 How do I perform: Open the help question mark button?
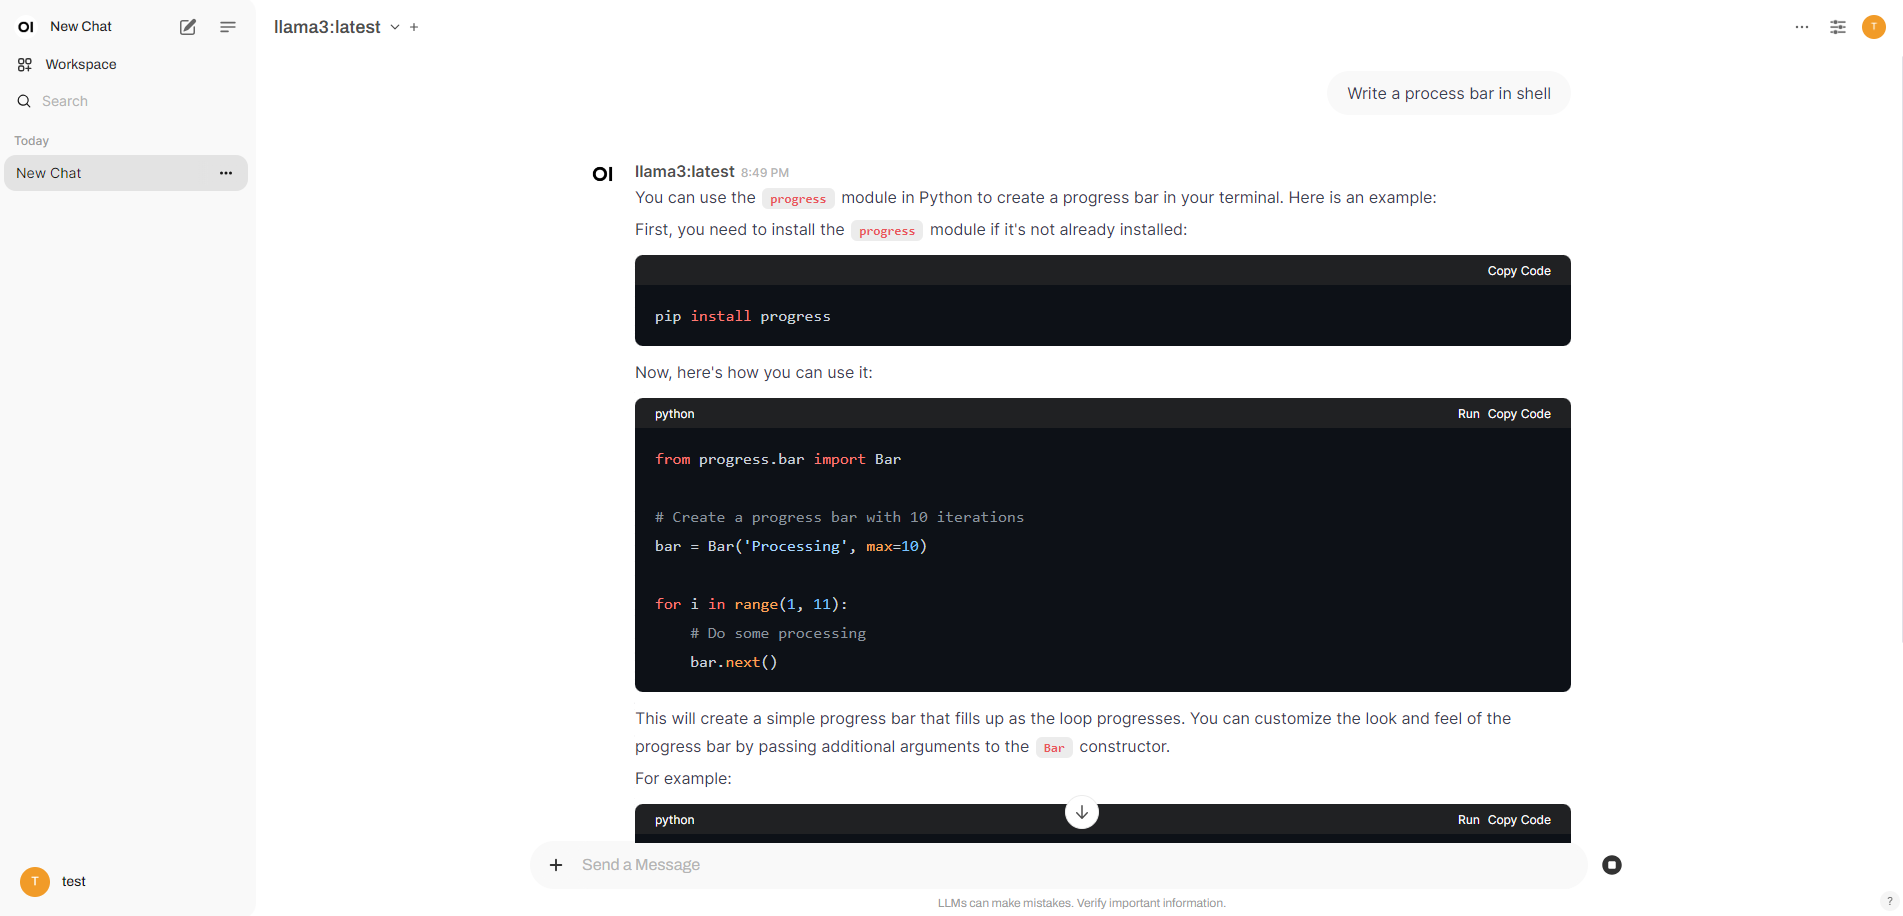click(x=1889, y=900)
